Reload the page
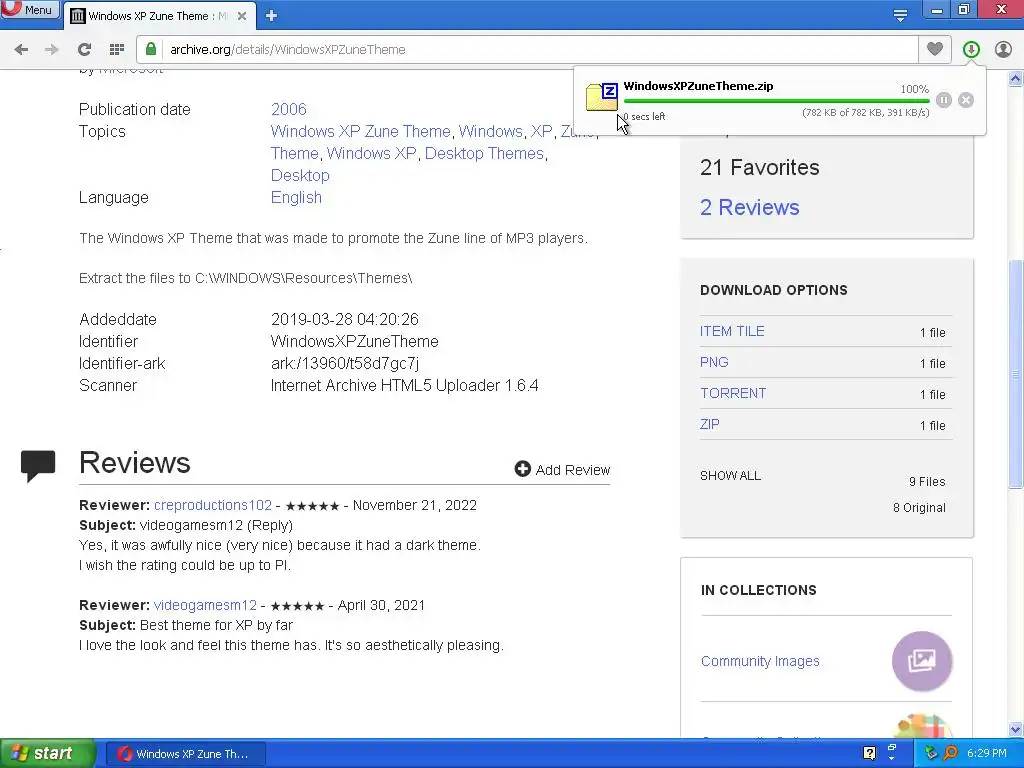1024x768 pixels. coord(84,50)
